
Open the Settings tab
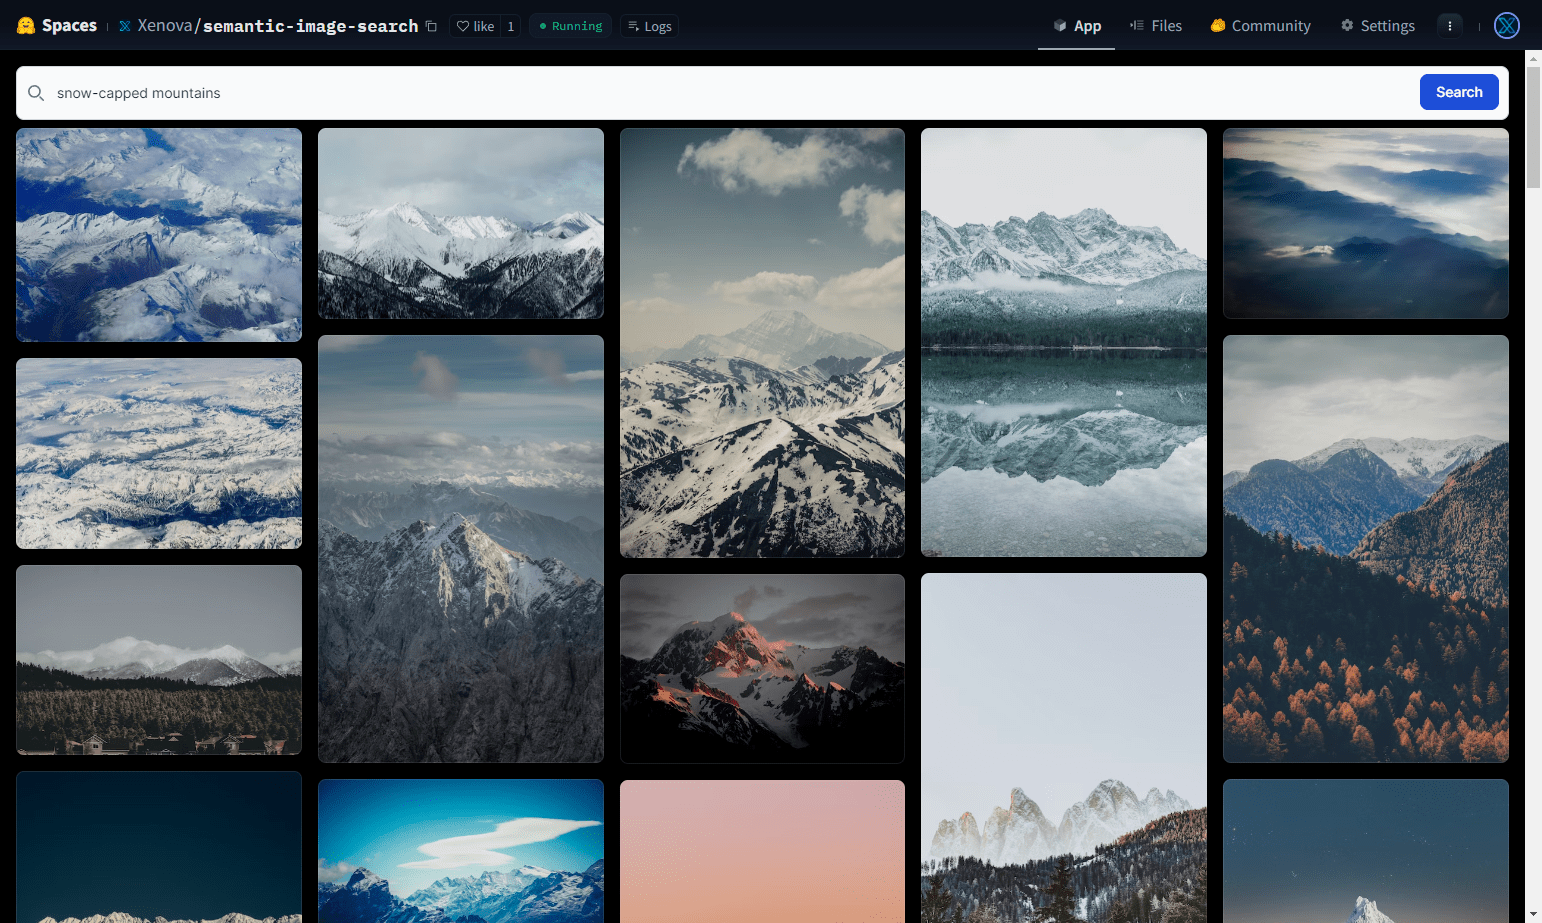tap(1377, 26)
